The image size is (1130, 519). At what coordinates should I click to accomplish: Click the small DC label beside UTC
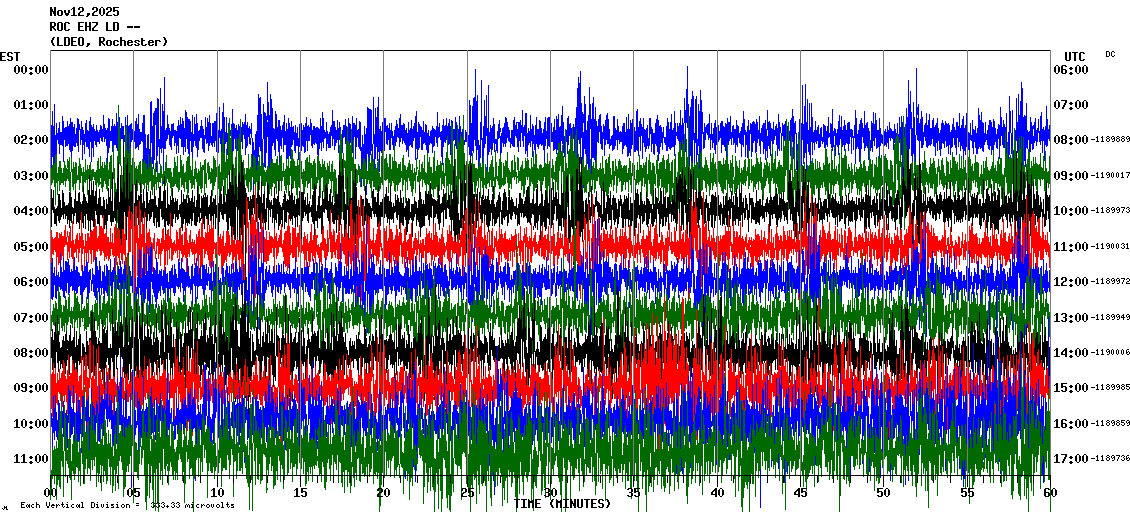(1110, 54)
